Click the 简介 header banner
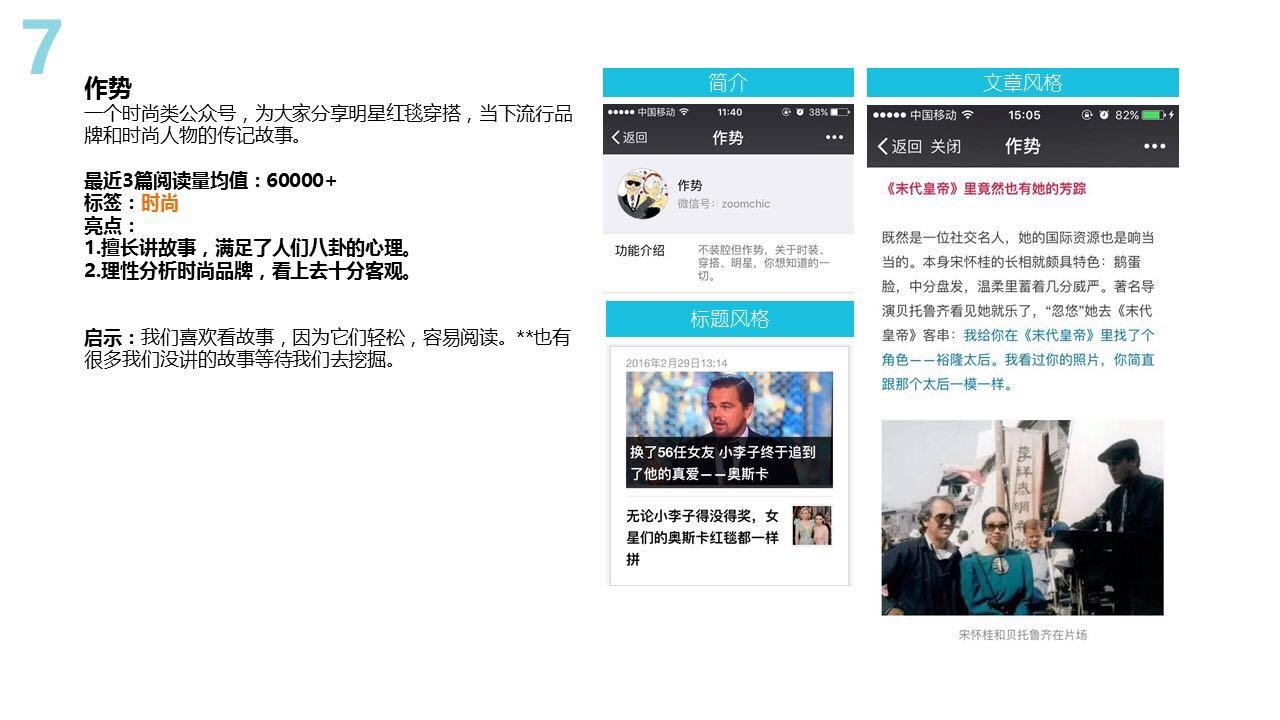The width and height of the screenshot is (1280, 720). pyautogui.click(x=728, y=83)
